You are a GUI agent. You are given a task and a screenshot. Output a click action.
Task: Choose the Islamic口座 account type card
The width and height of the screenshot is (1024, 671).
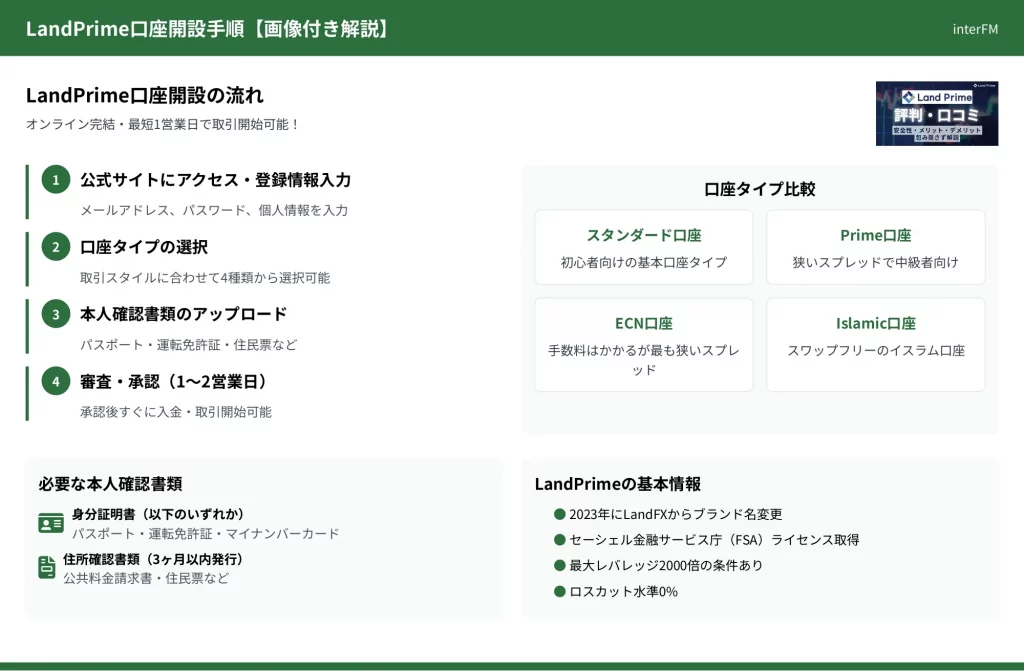click(x=875, y=344)
